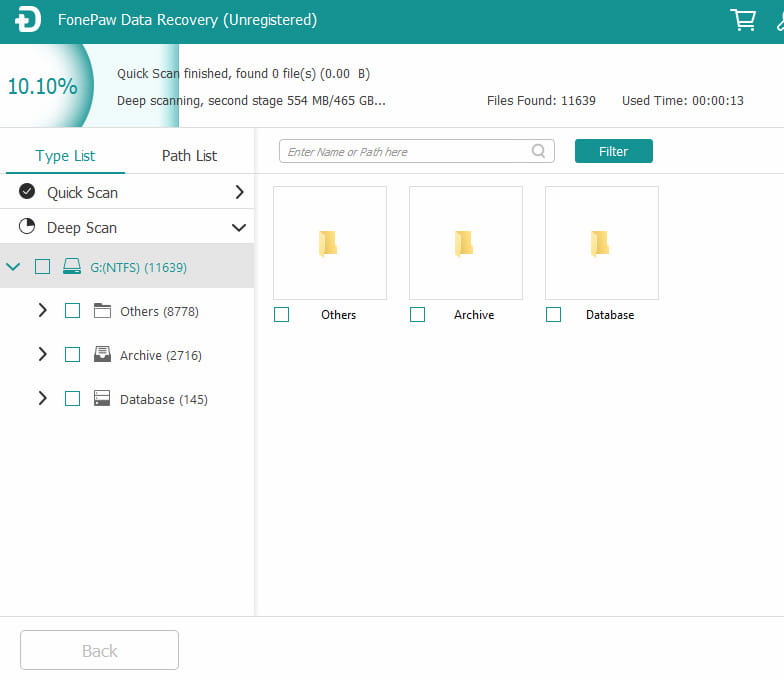Check the G:(NTFS) drive checkbox
The width and height of the screenshot is (784, 679).
pos(42,267)
